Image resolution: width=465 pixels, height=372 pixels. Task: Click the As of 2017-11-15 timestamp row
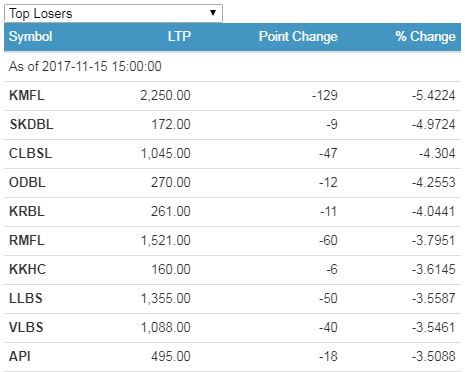(233, 66)
